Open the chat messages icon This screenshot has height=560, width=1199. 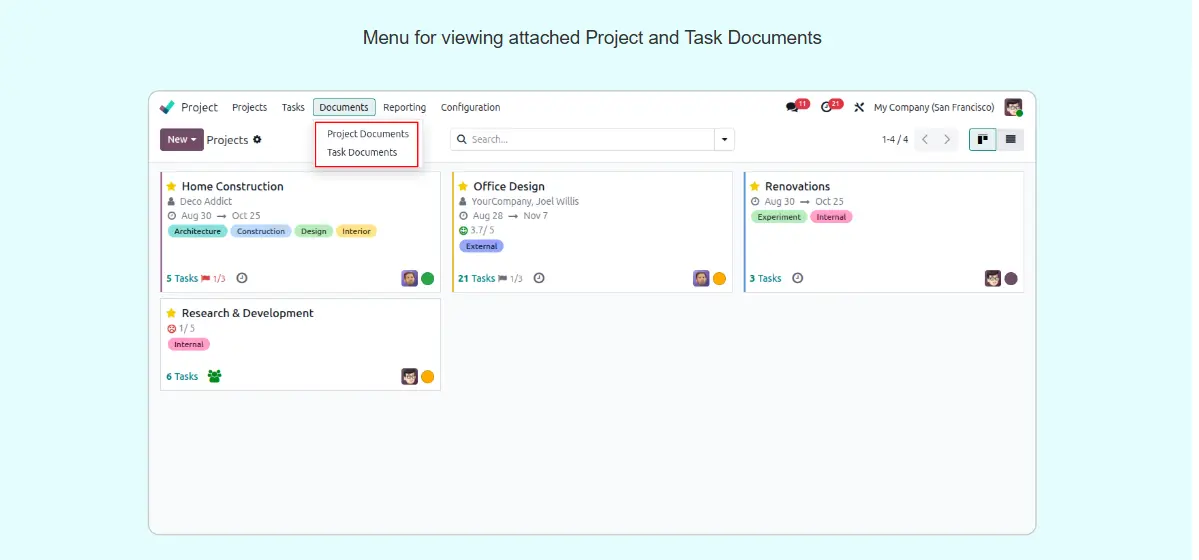pos(792,107)
